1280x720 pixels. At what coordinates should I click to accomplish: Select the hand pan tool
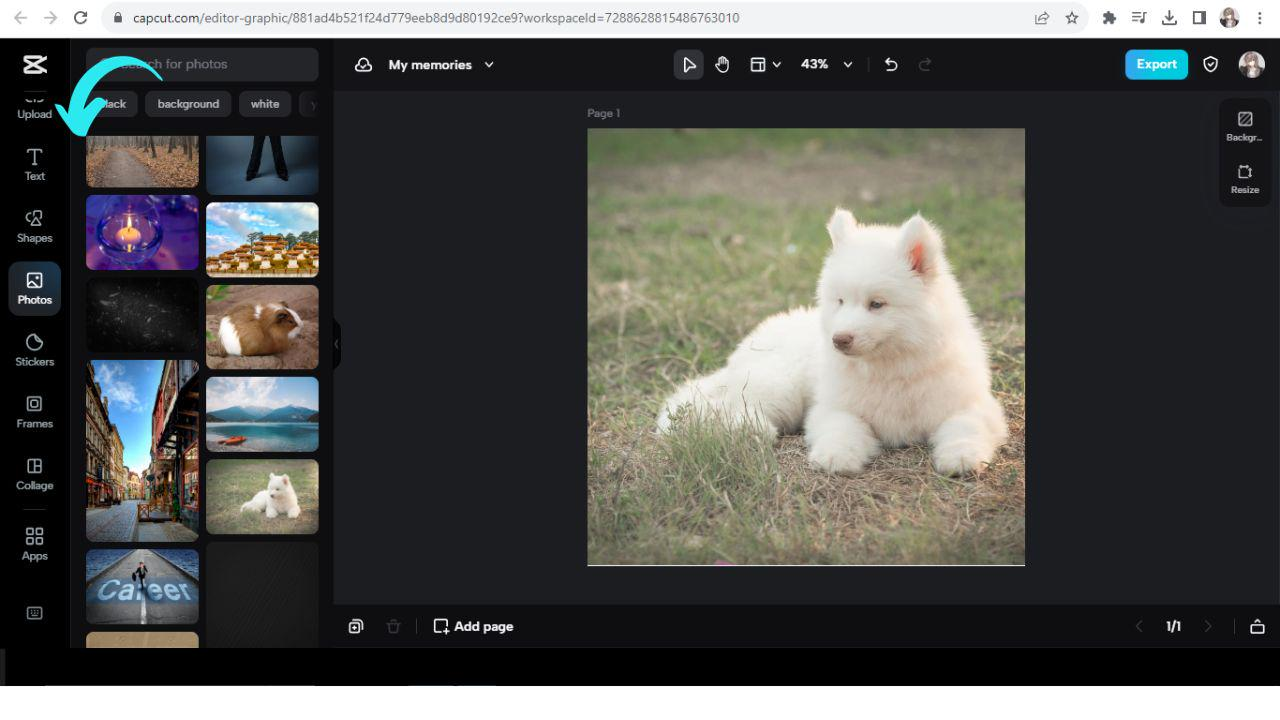(722, 65)
